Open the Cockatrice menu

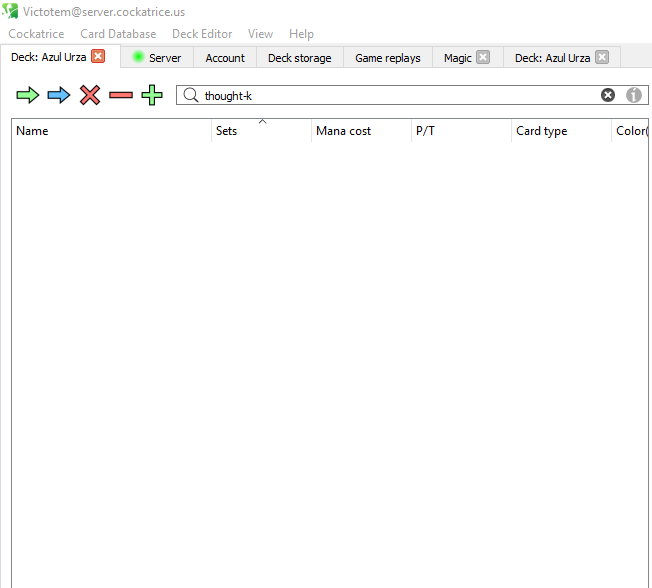coord(36,34)
